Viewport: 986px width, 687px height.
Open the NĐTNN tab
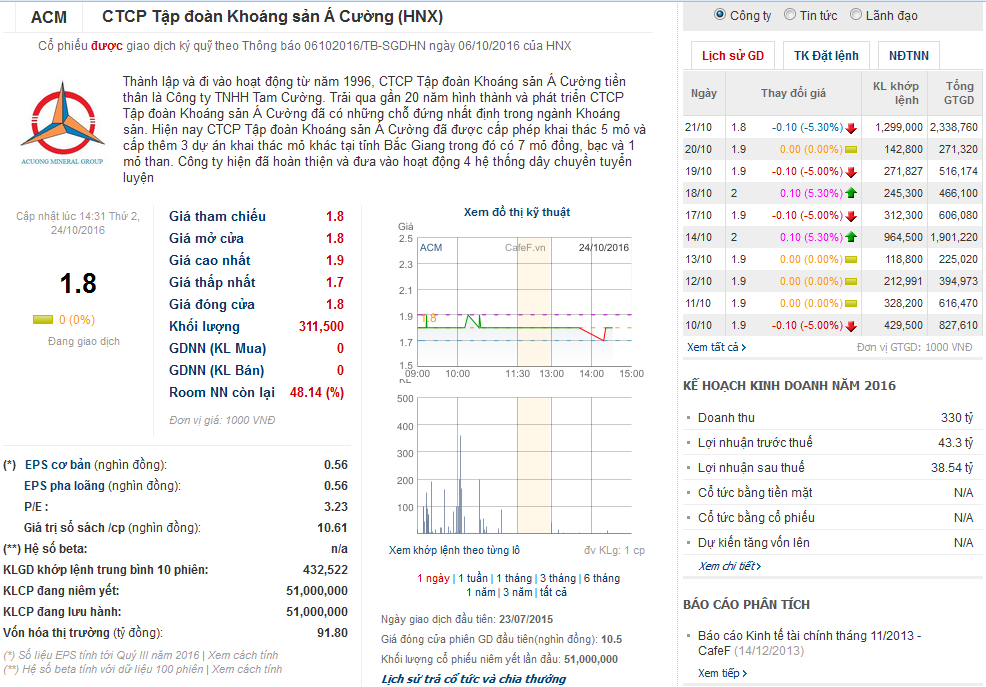(x=909, y=56)
